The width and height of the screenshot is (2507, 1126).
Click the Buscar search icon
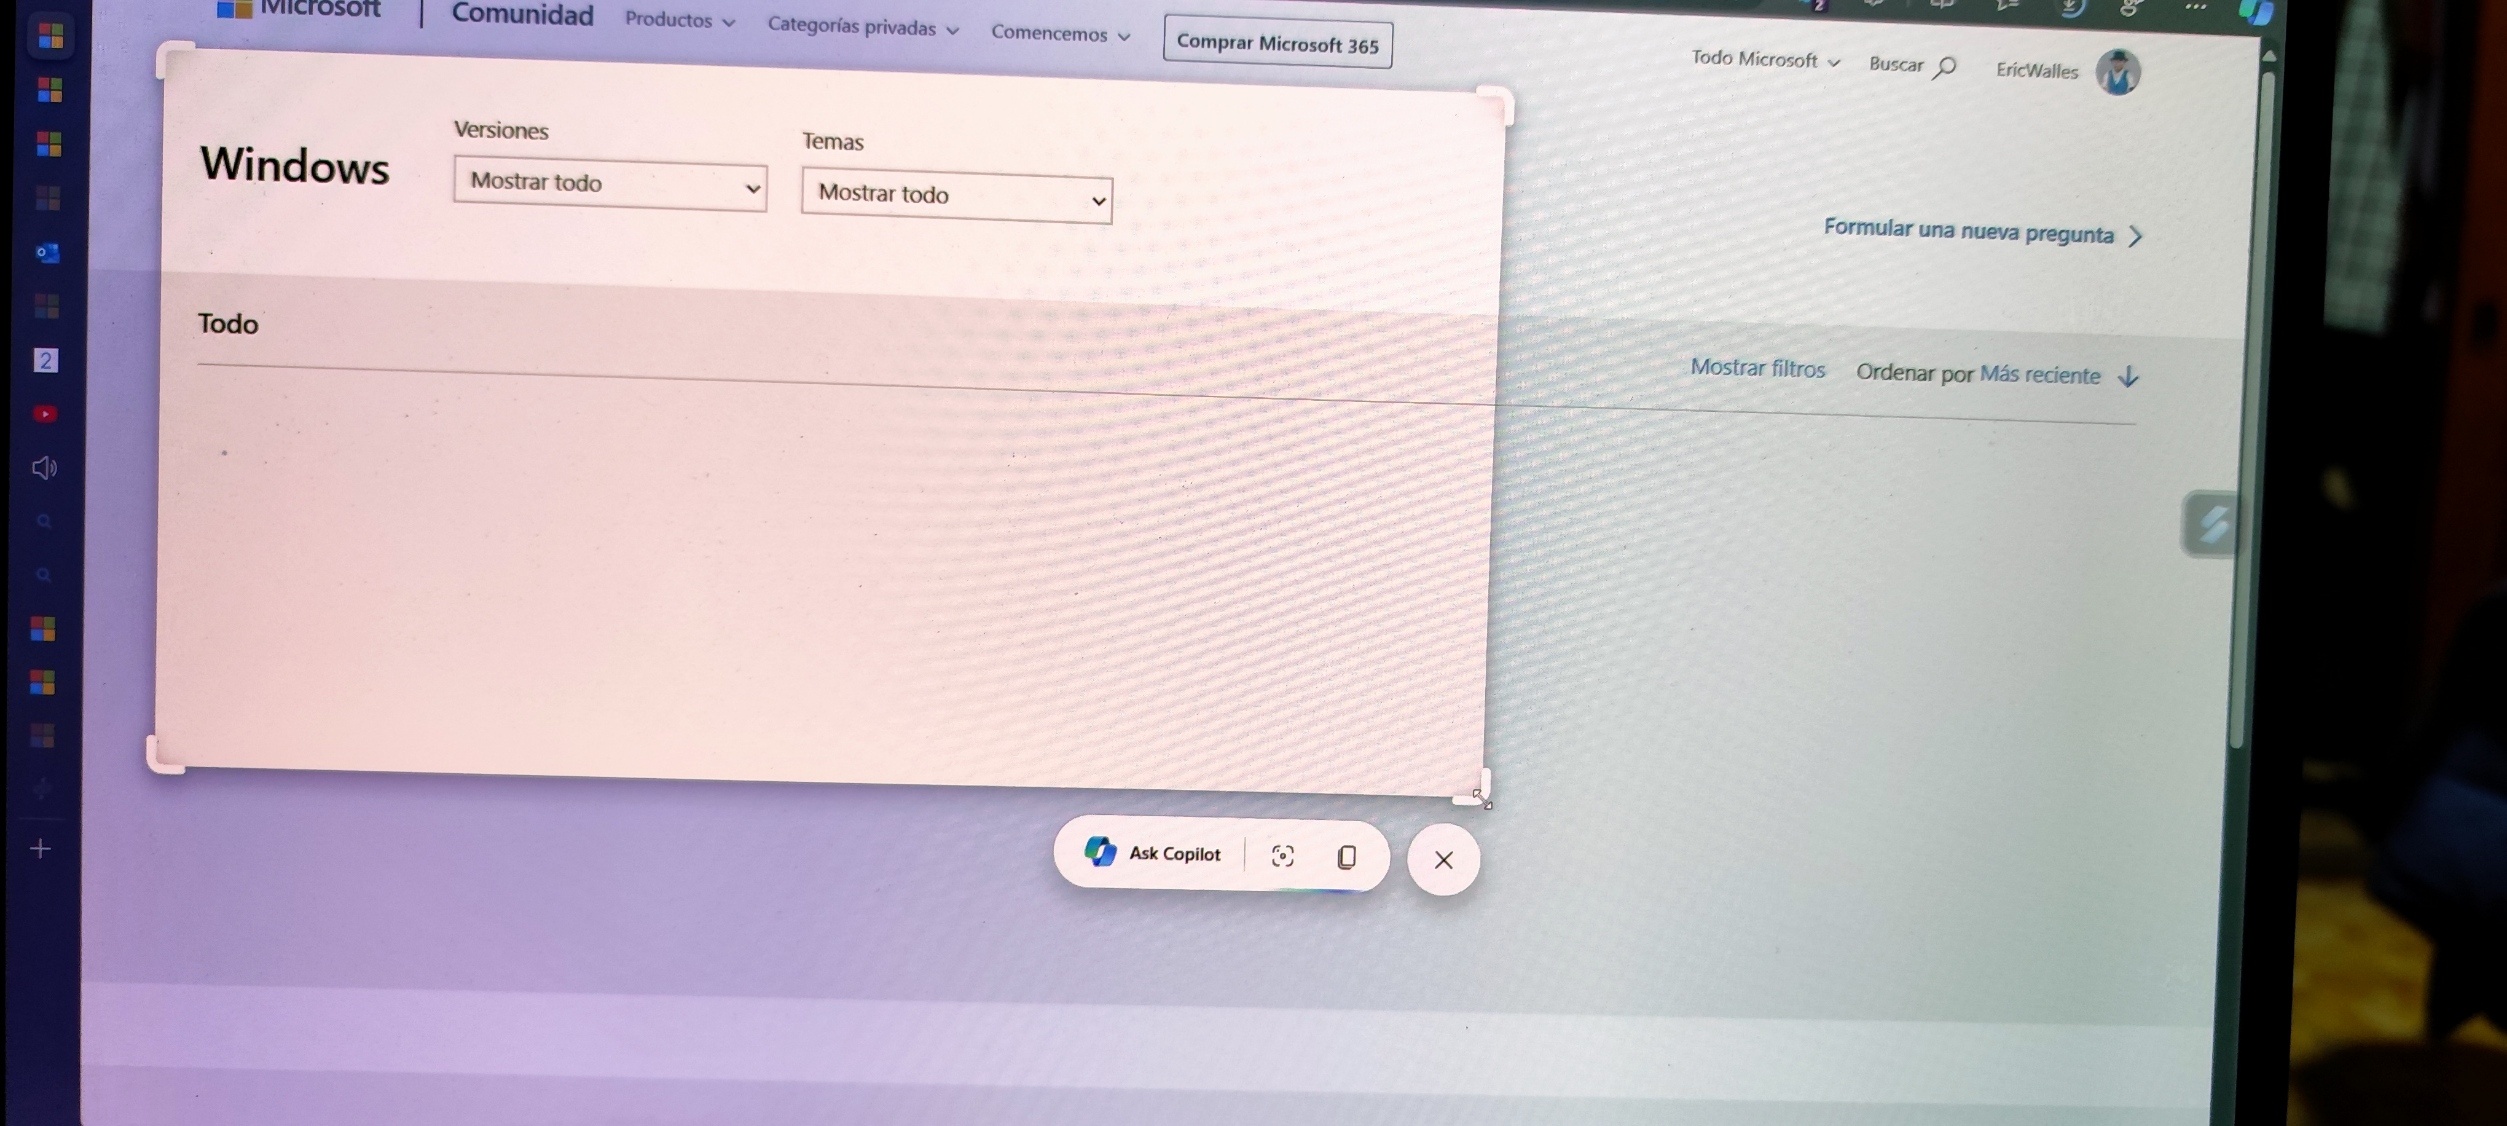[x=1944, y=67]
